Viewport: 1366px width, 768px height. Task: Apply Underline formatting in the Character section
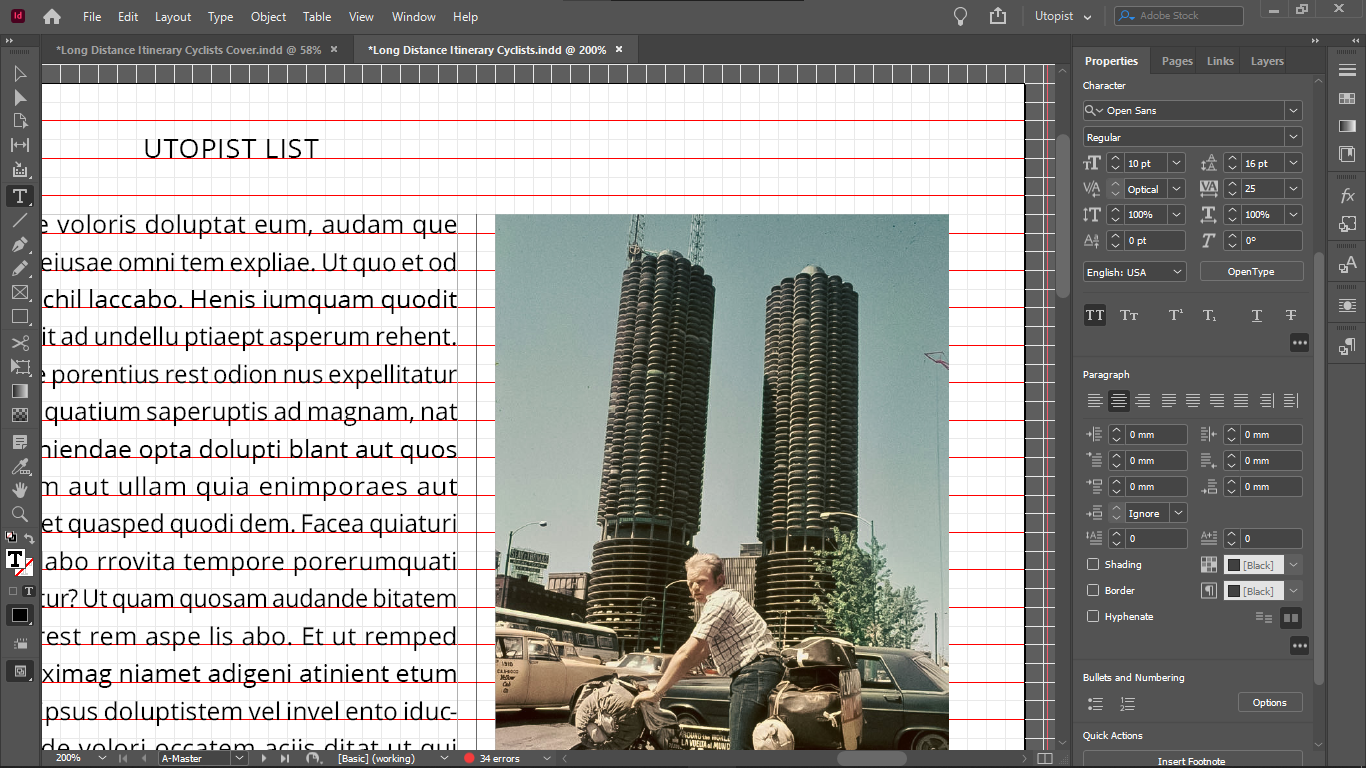point(1256,315)
